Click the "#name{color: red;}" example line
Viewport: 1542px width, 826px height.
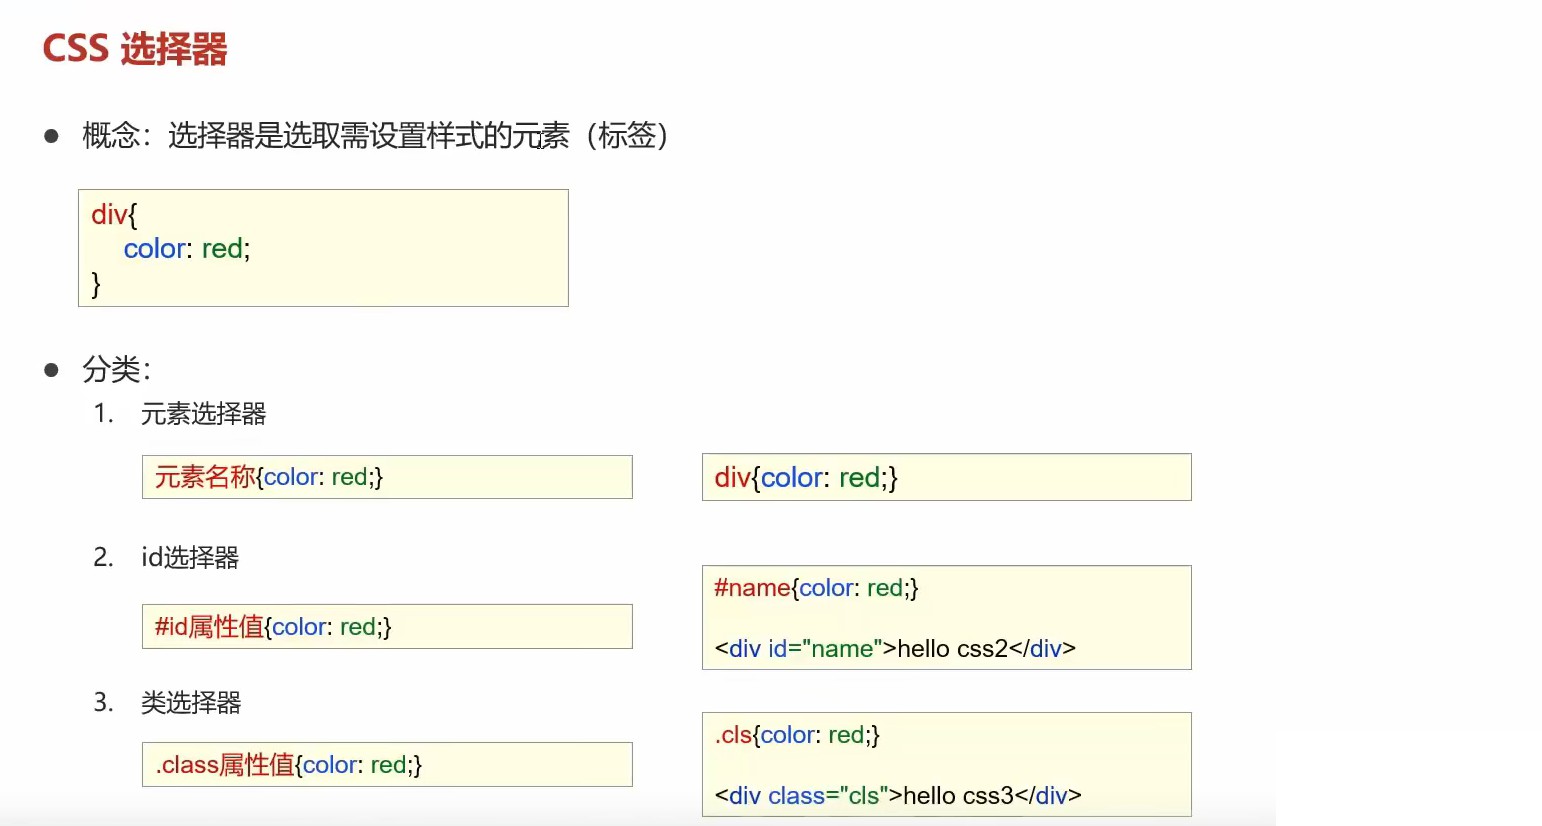coord(816,588)
